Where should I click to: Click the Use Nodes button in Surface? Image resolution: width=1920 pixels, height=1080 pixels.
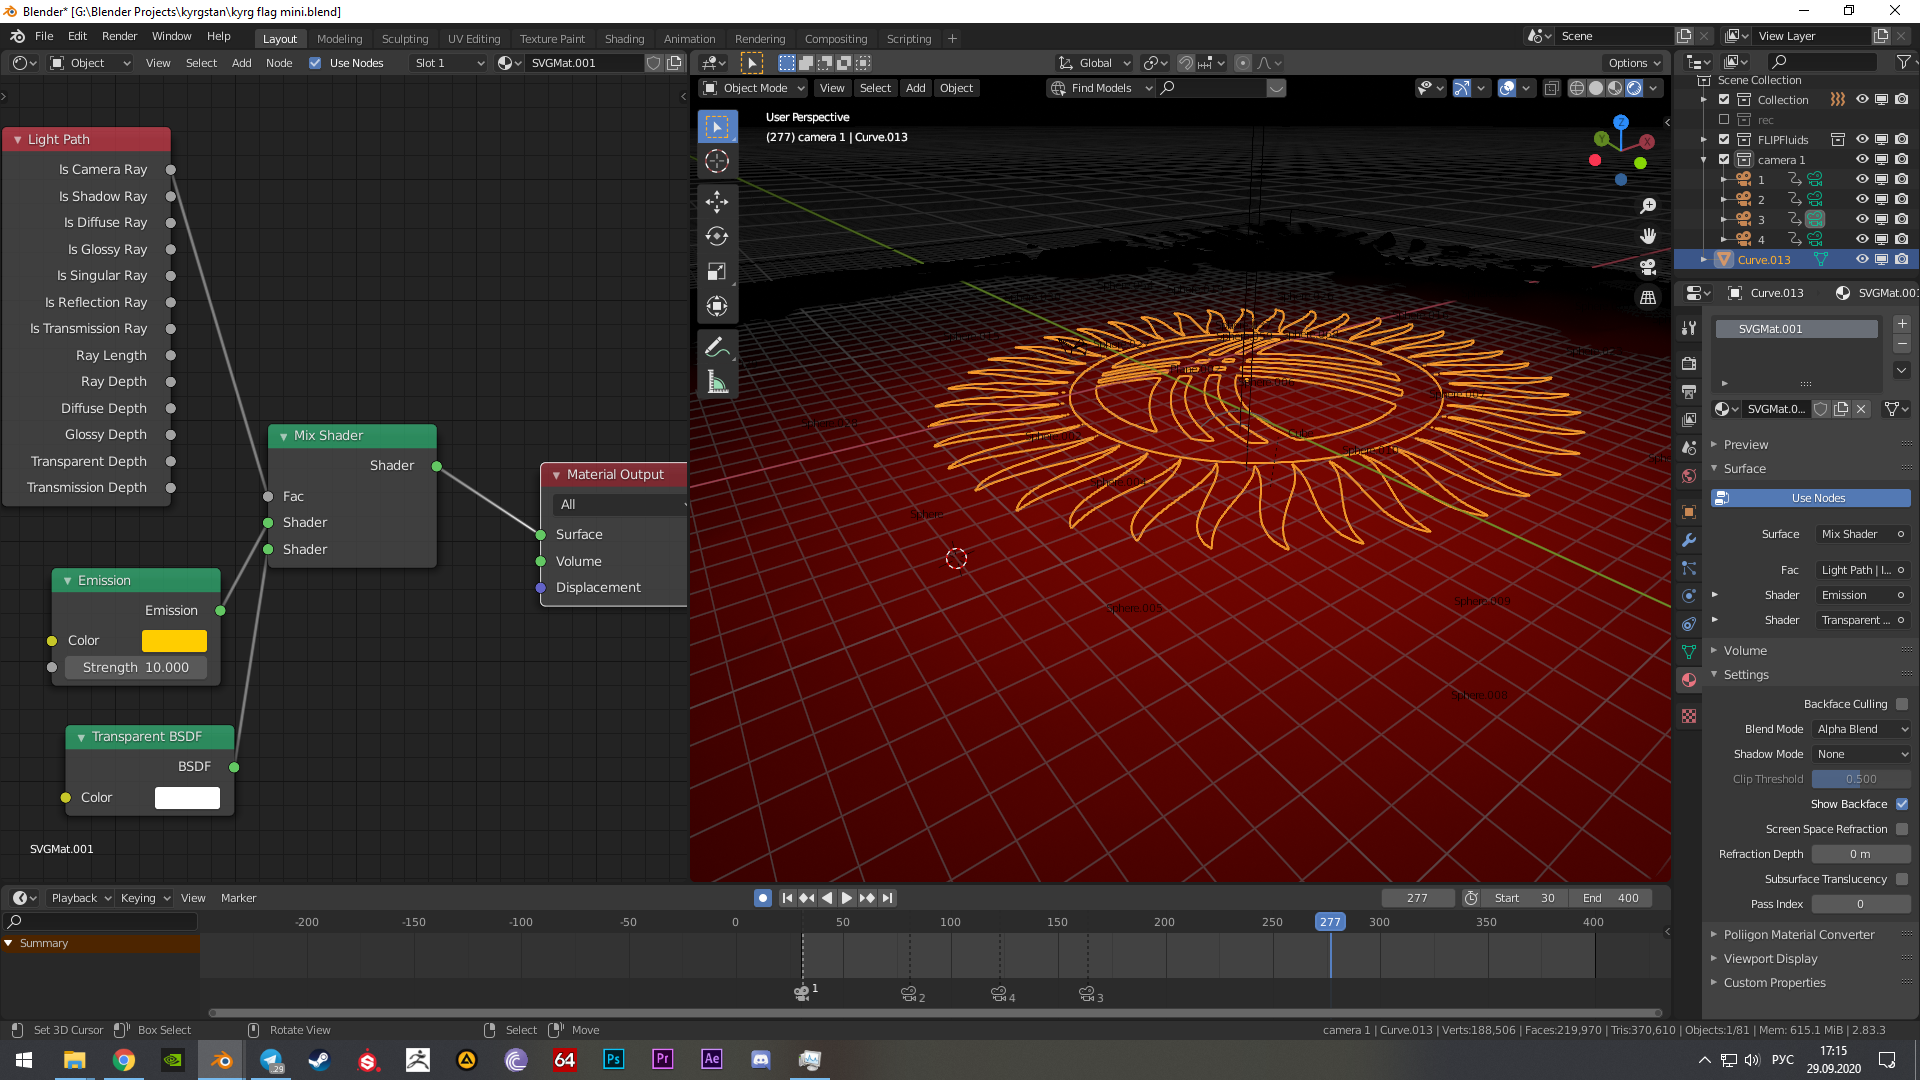pos(1811,498)
